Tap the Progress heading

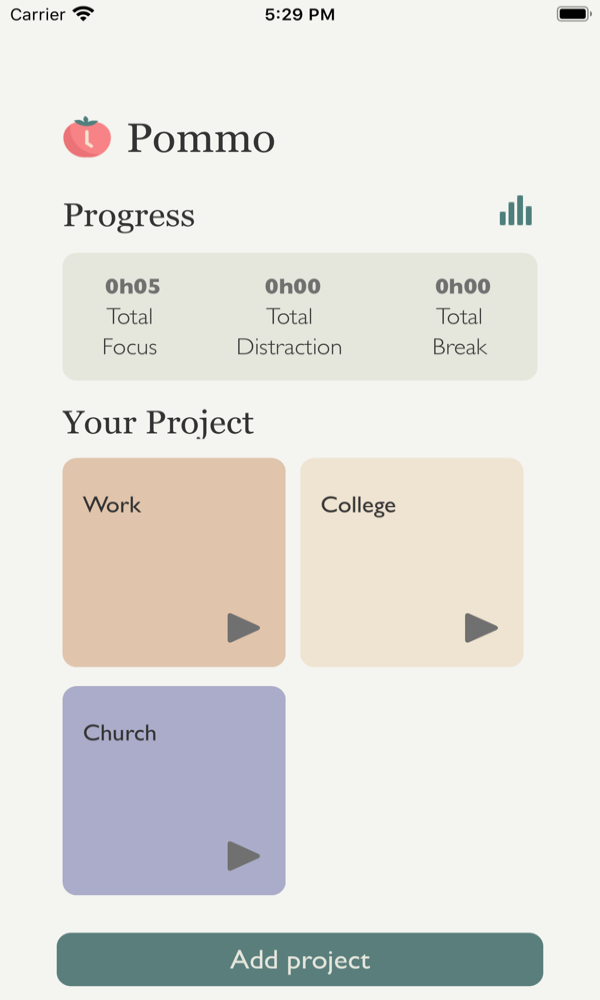click(129, 216)
